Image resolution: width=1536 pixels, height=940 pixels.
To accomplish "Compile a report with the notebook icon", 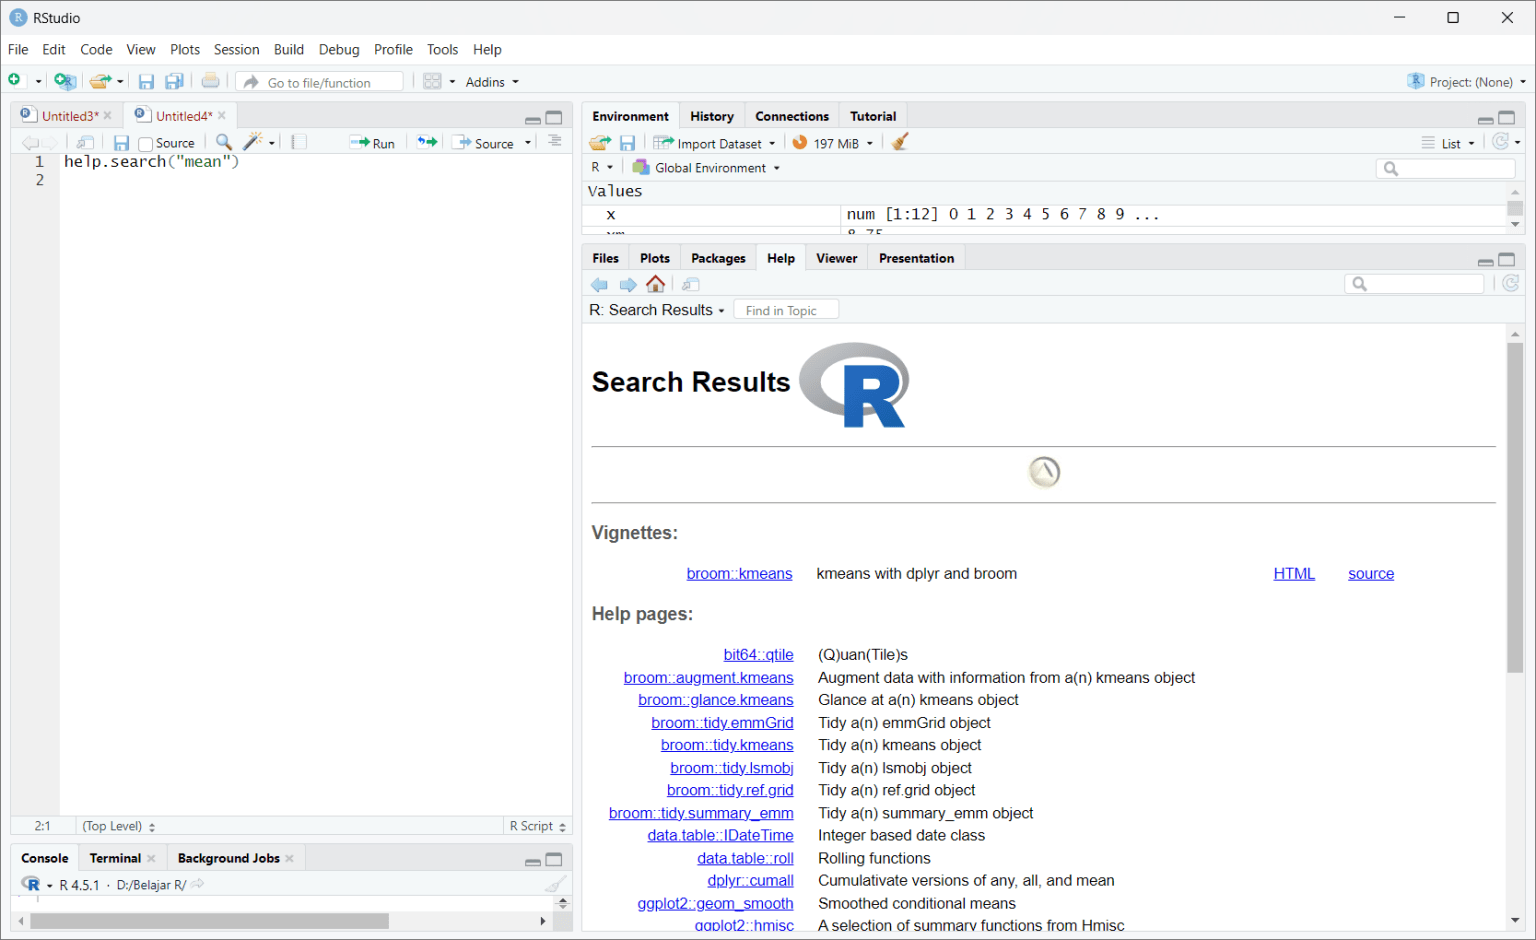I will click(299, 142).
